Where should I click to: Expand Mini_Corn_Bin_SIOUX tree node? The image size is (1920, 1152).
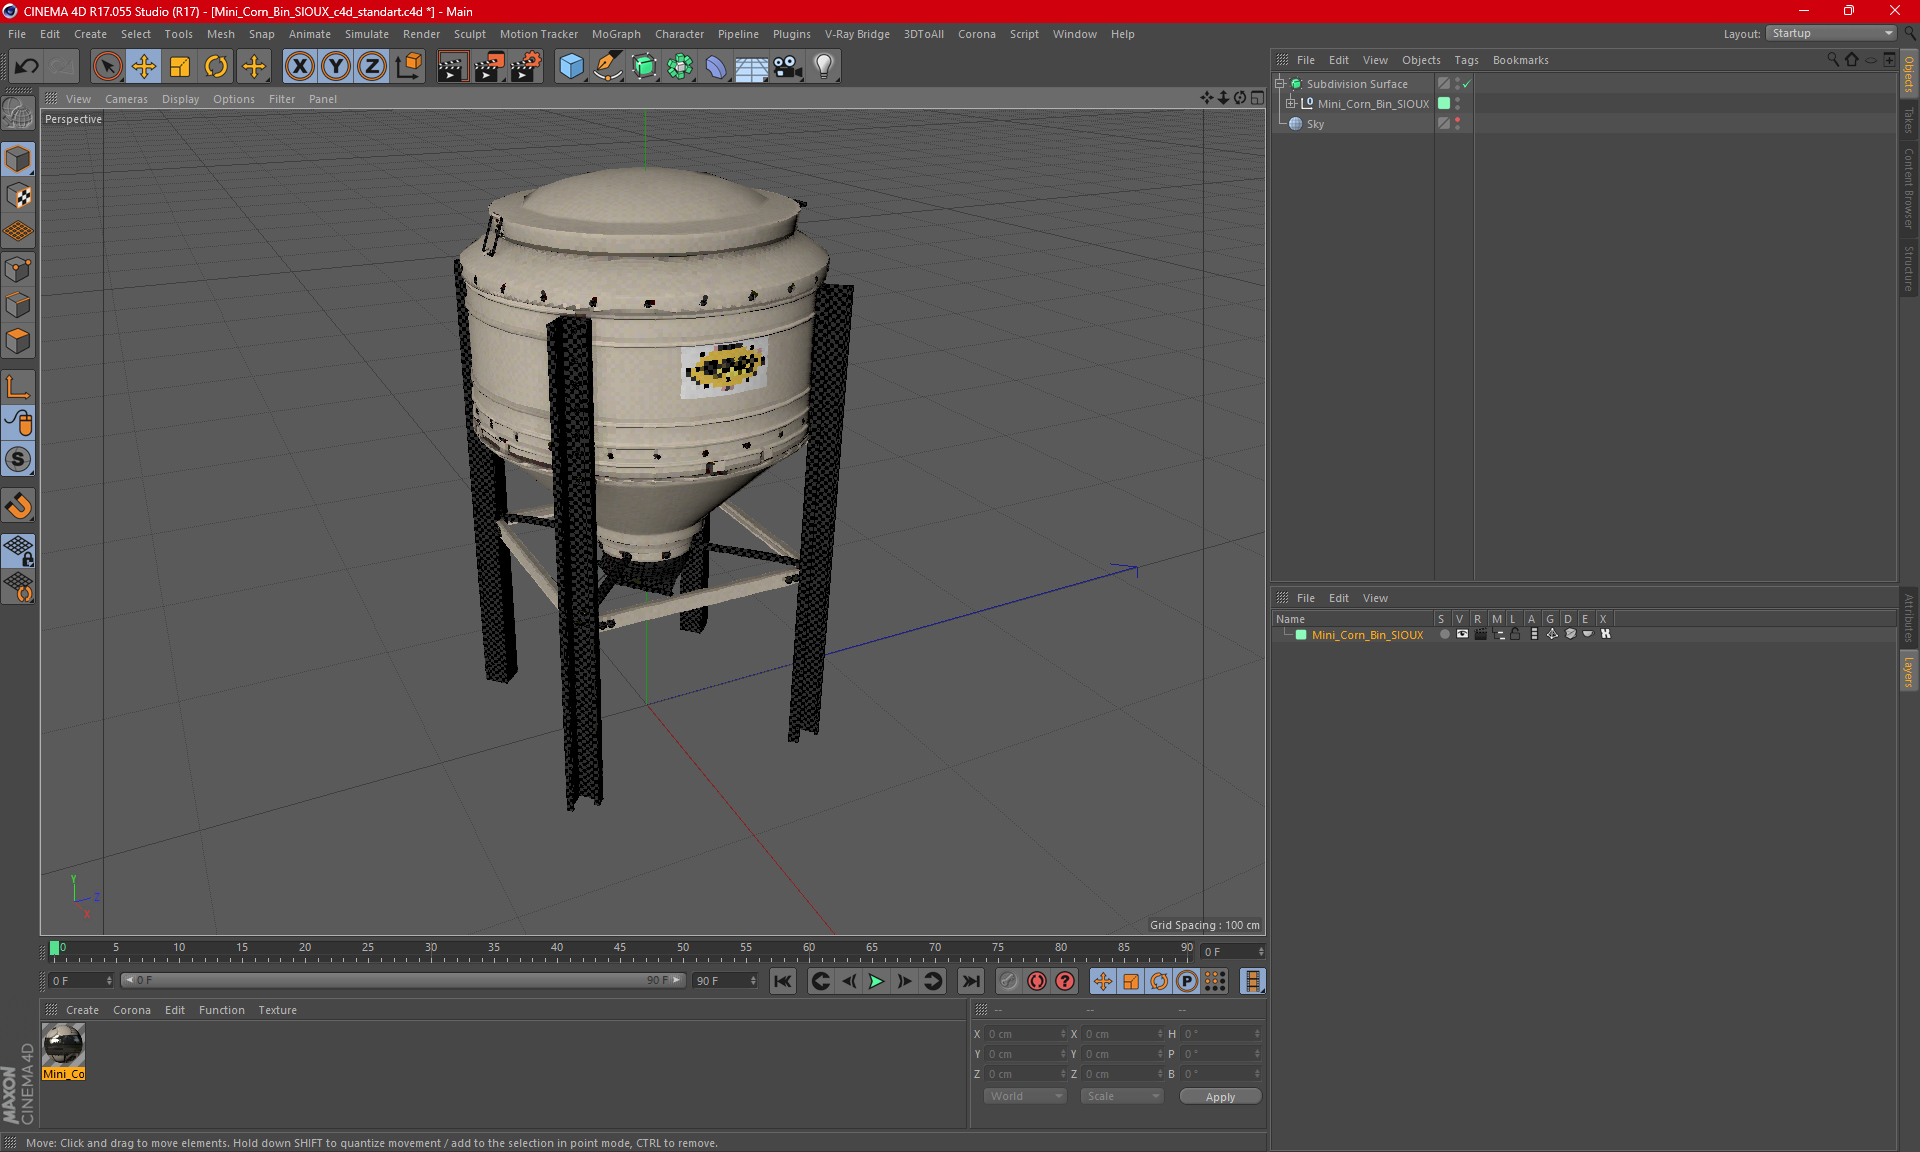pyautogui.click(x=1290, y=104)
